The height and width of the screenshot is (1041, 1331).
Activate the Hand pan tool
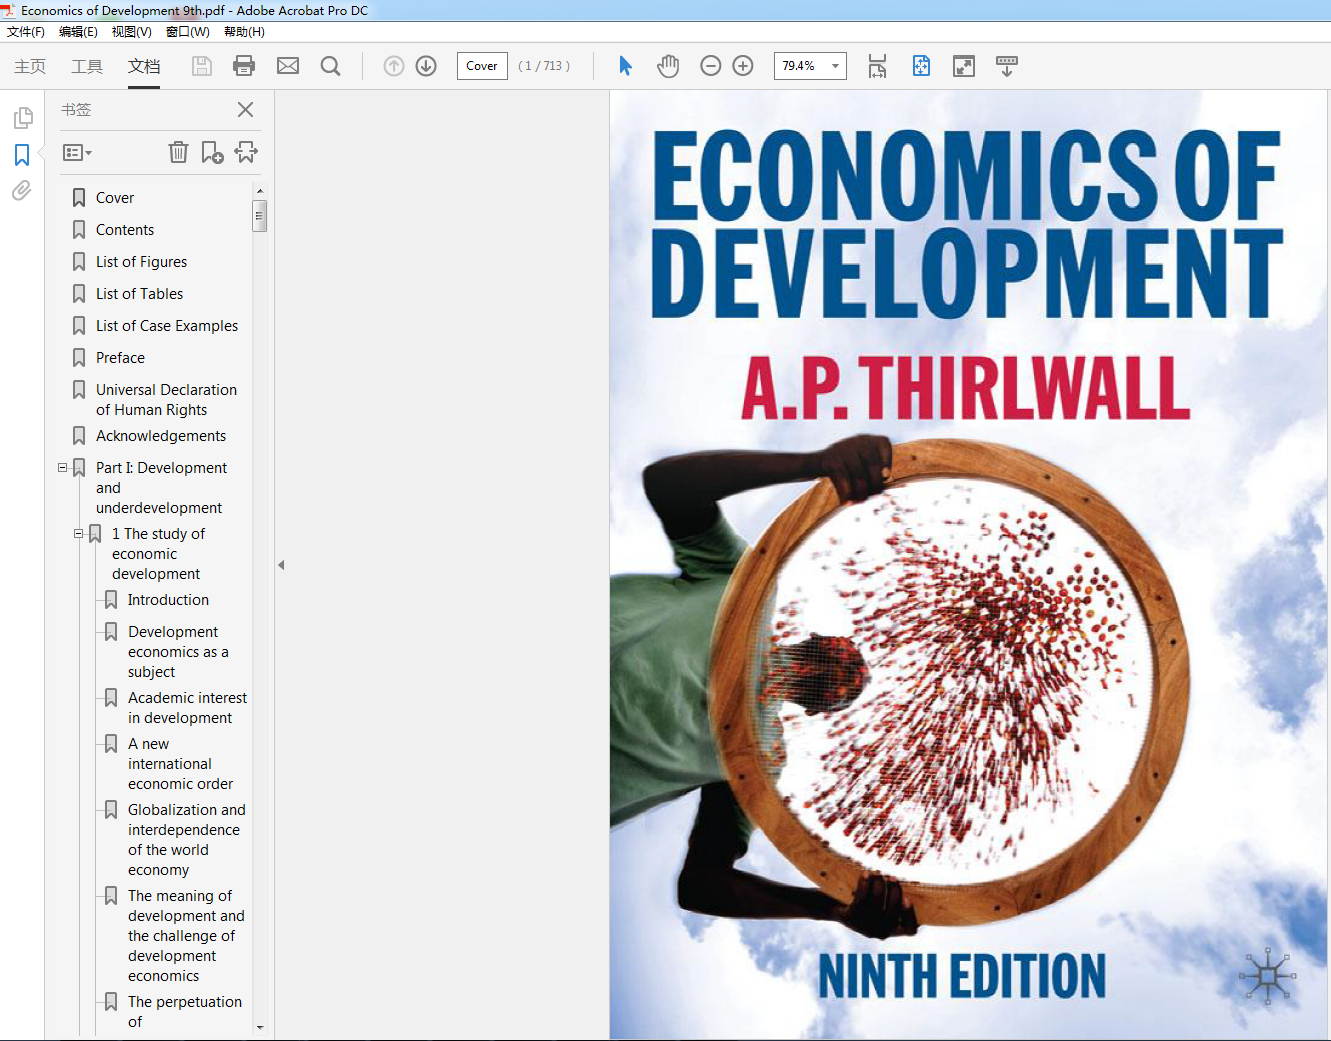[668, 66]
